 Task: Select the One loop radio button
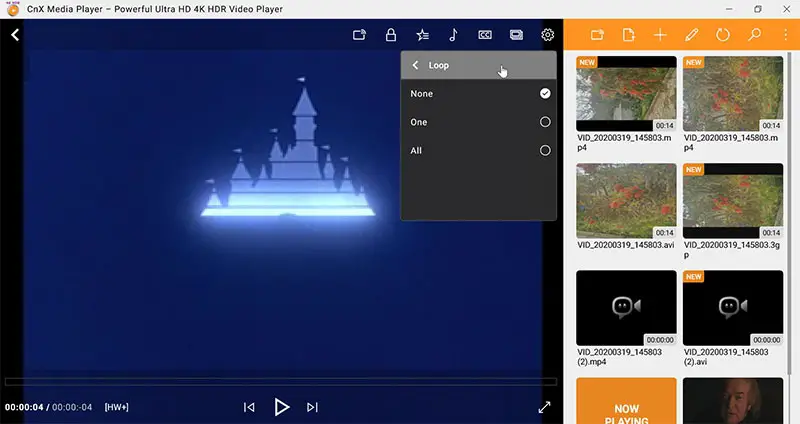click(545, 122)
